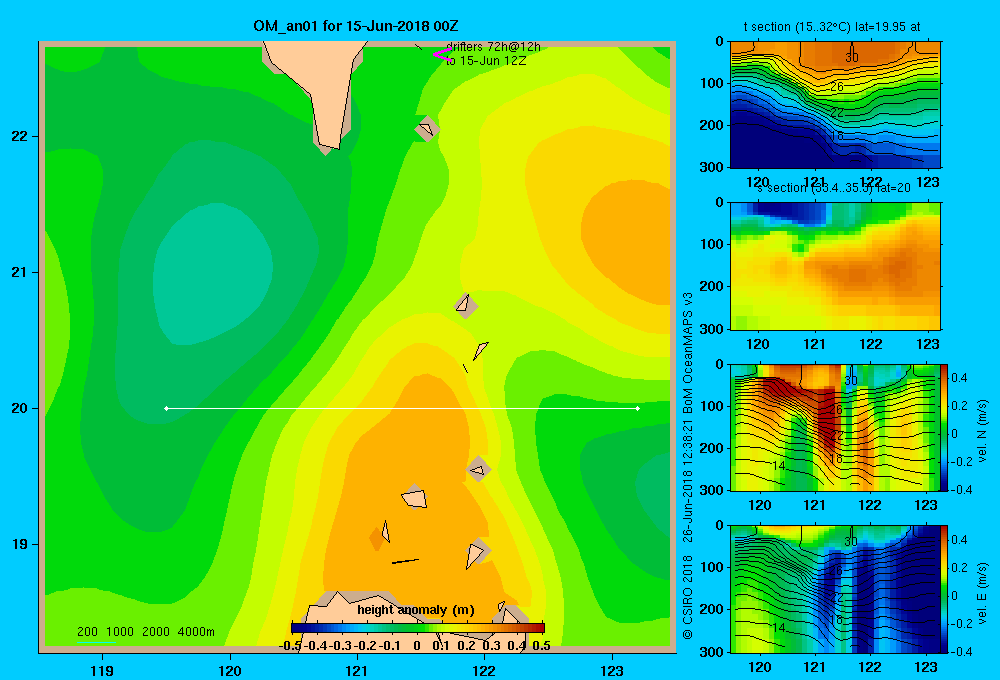Screen dimensions: 1000x680
Task: Open the salinity section panel
Action: [835, 266]
